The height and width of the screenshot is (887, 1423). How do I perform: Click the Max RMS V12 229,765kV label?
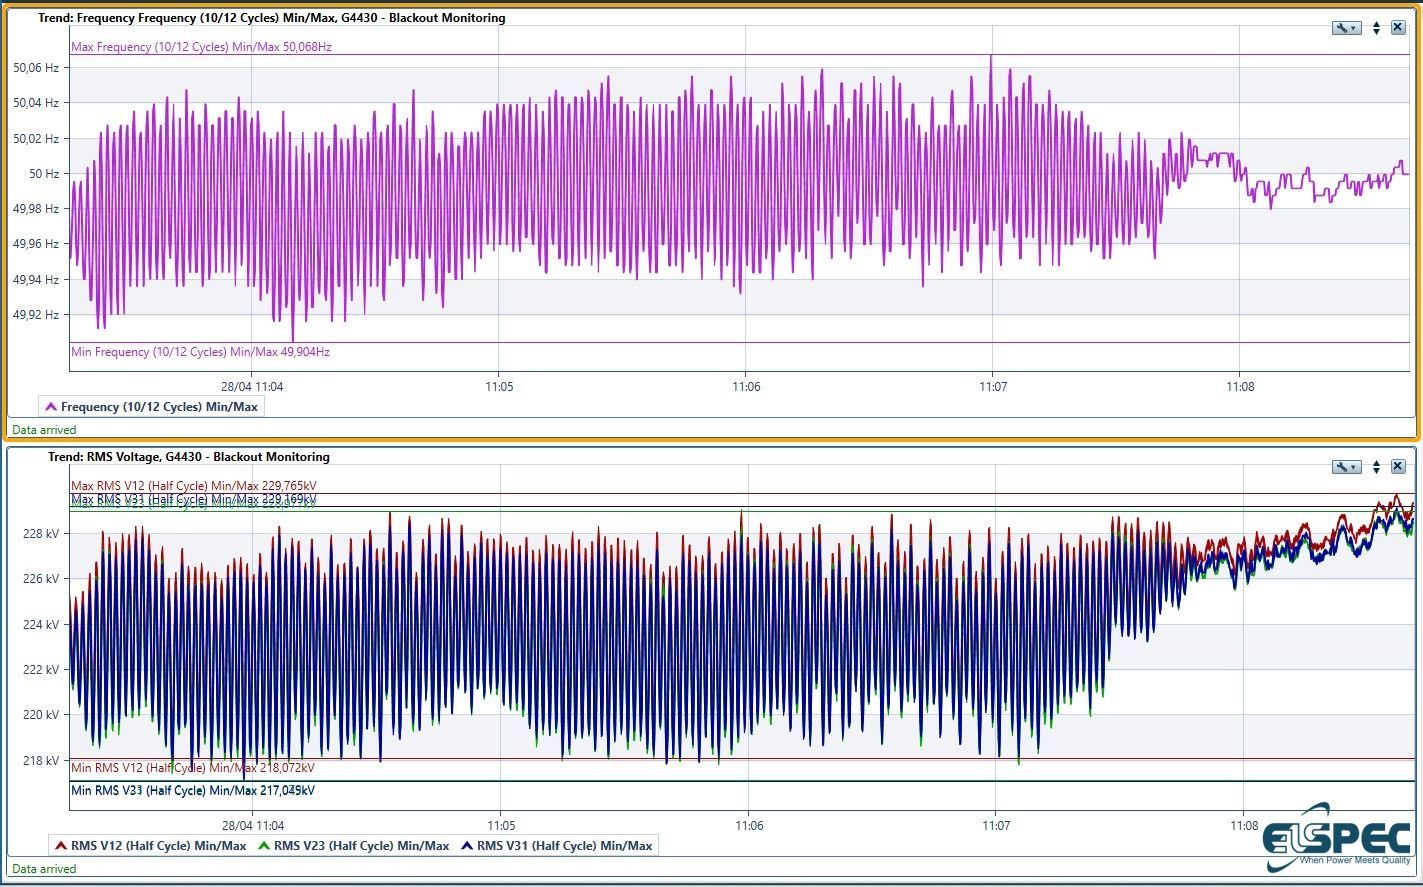point(193,486)
